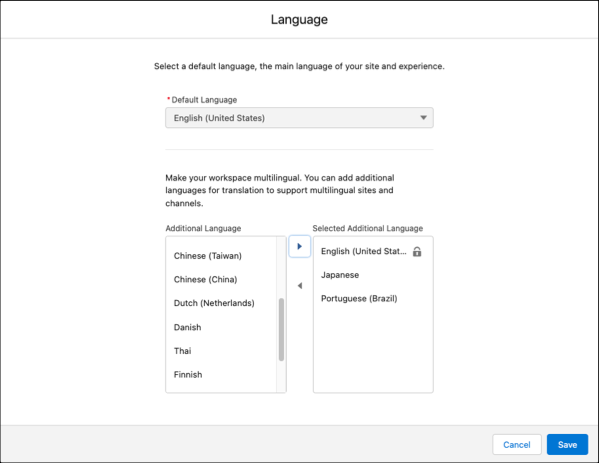
Task: Select Chinese (China) in the list
Action: point(206,279)
